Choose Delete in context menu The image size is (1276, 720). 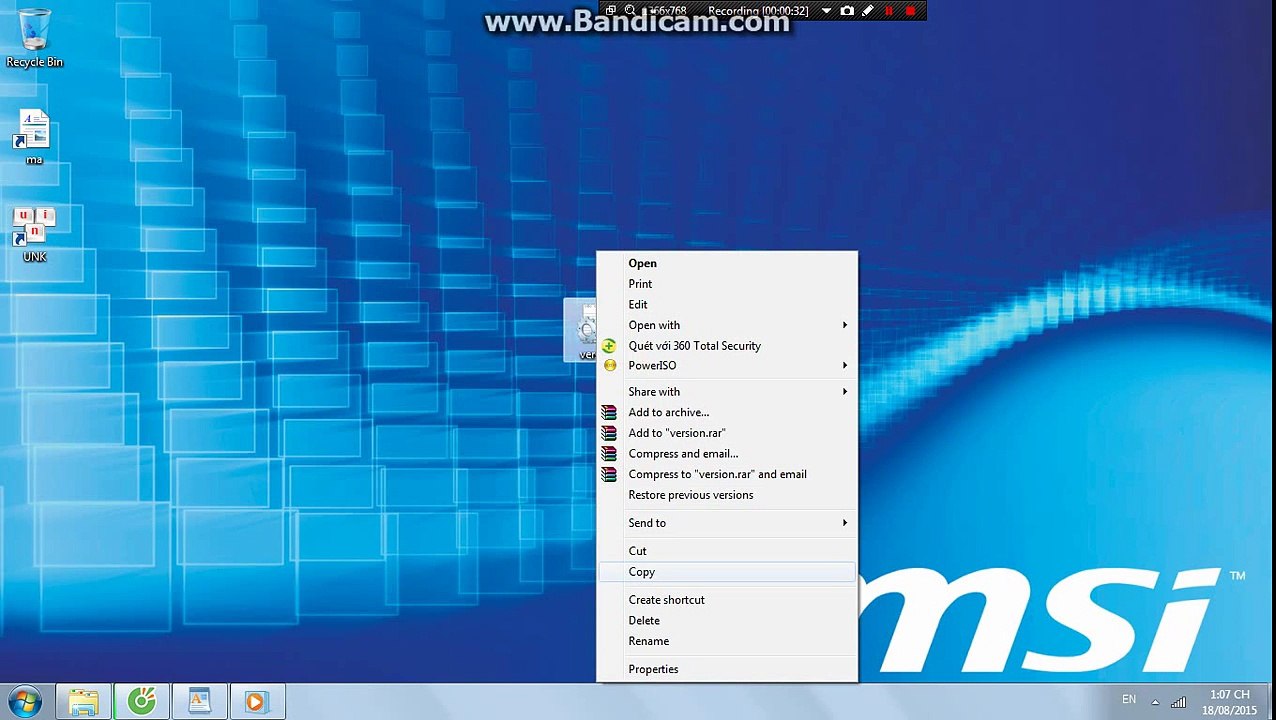727,621
